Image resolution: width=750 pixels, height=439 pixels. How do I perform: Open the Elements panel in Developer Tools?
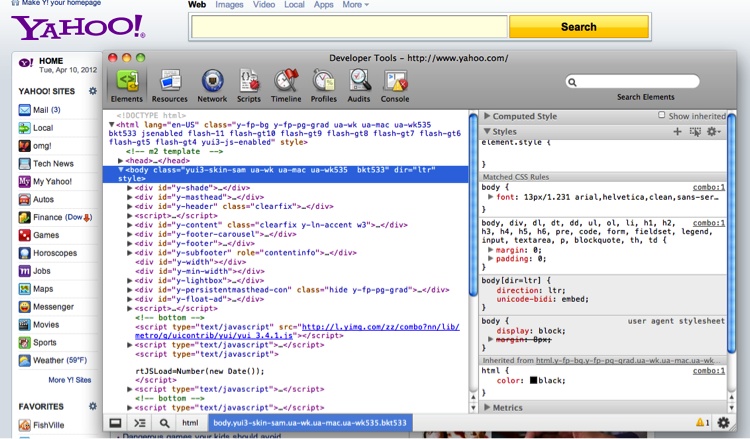pyautogui.click(x=127, y=85)
